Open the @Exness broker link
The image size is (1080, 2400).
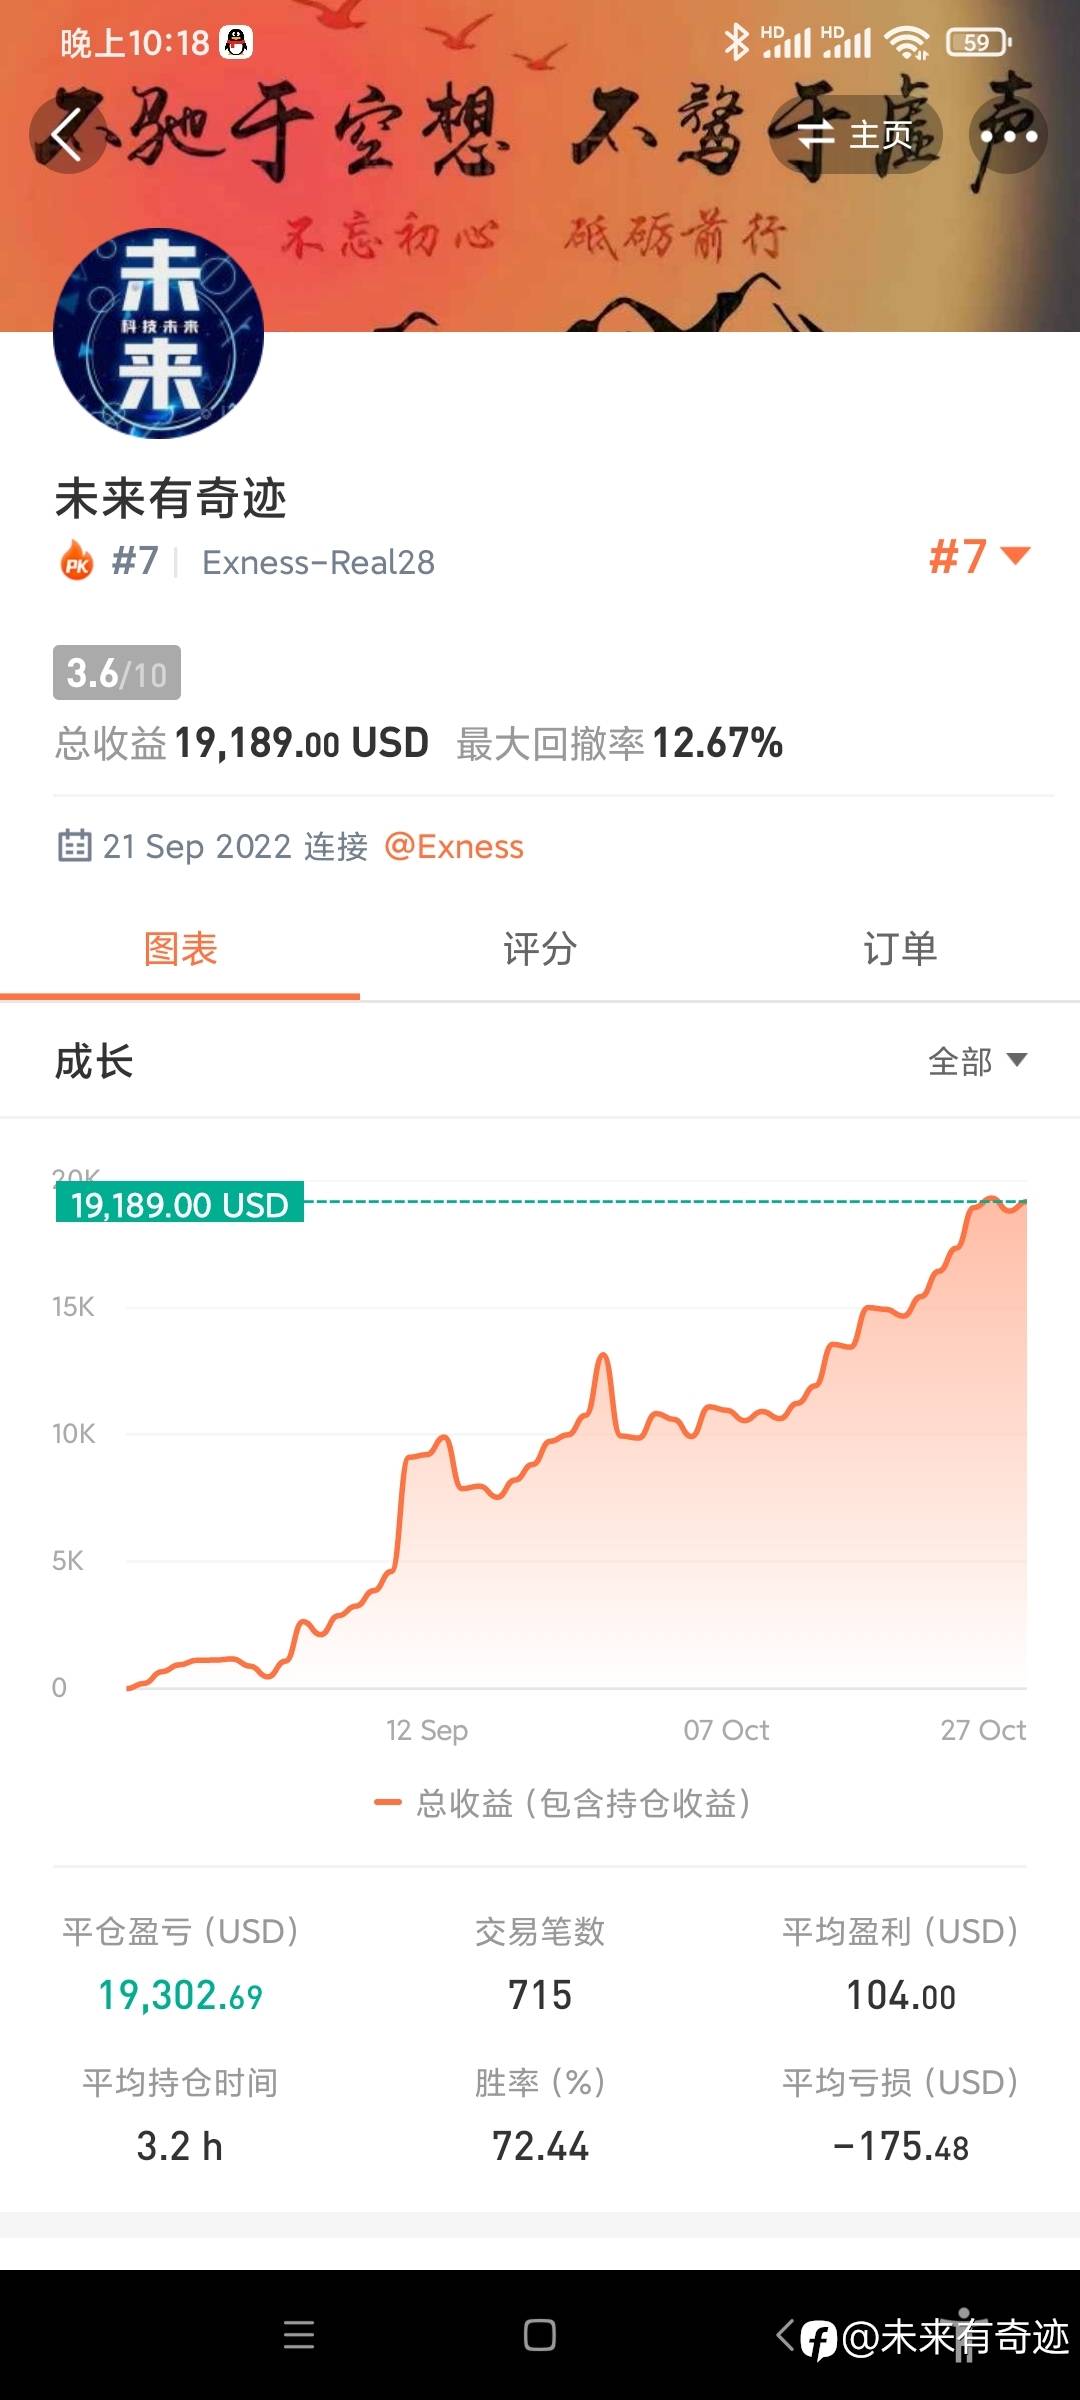[x=454, y=847]
